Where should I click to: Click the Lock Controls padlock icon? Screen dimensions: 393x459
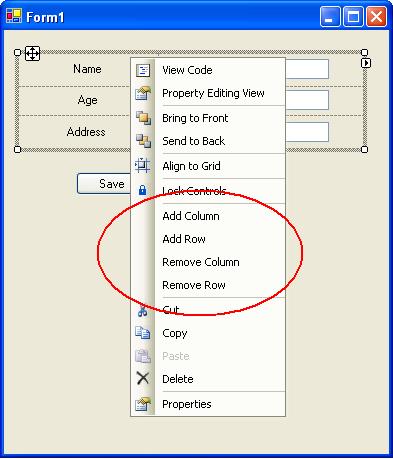click(x=142, y=190)
